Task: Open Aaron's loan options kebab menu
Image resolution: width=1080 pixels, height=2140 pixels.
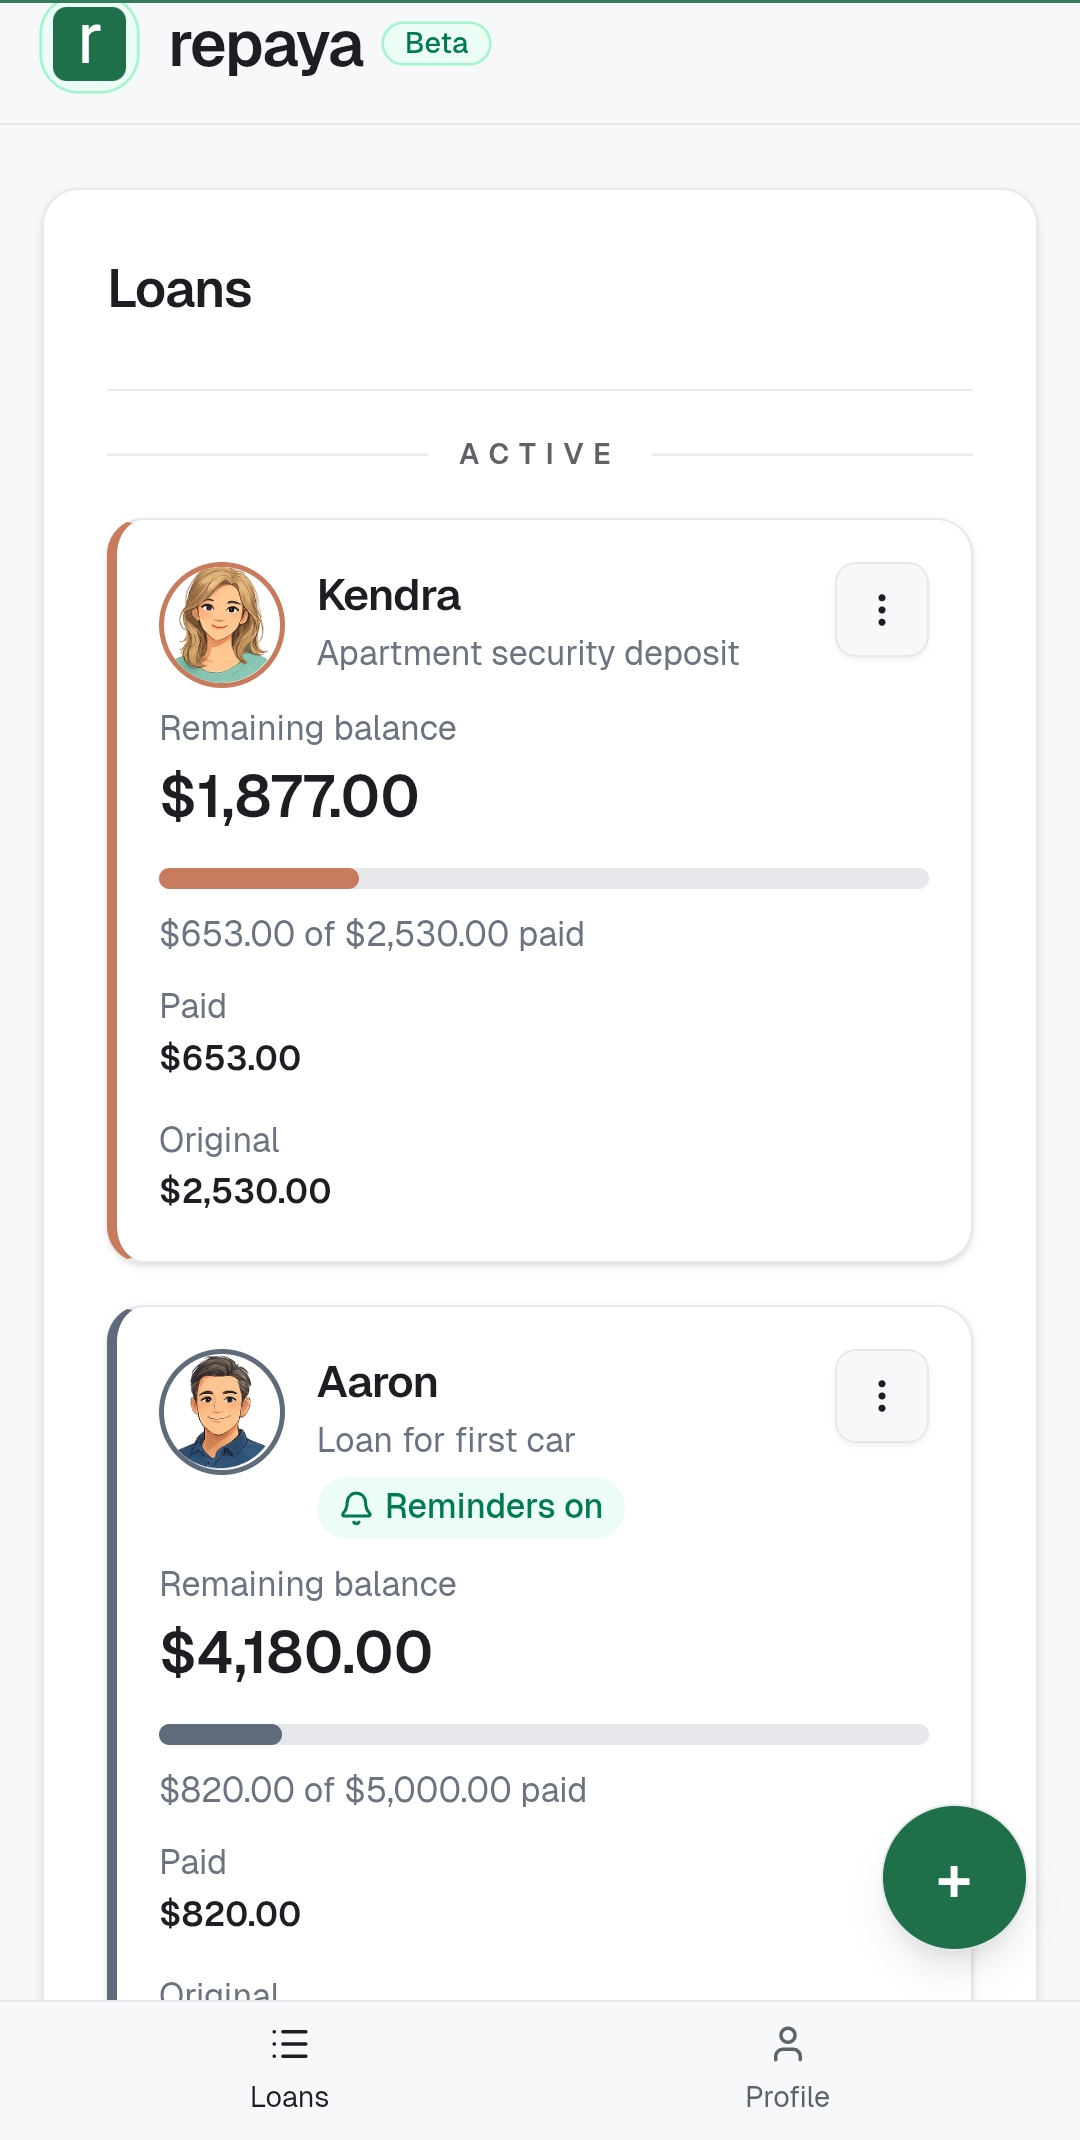Action: [881, 1396]
